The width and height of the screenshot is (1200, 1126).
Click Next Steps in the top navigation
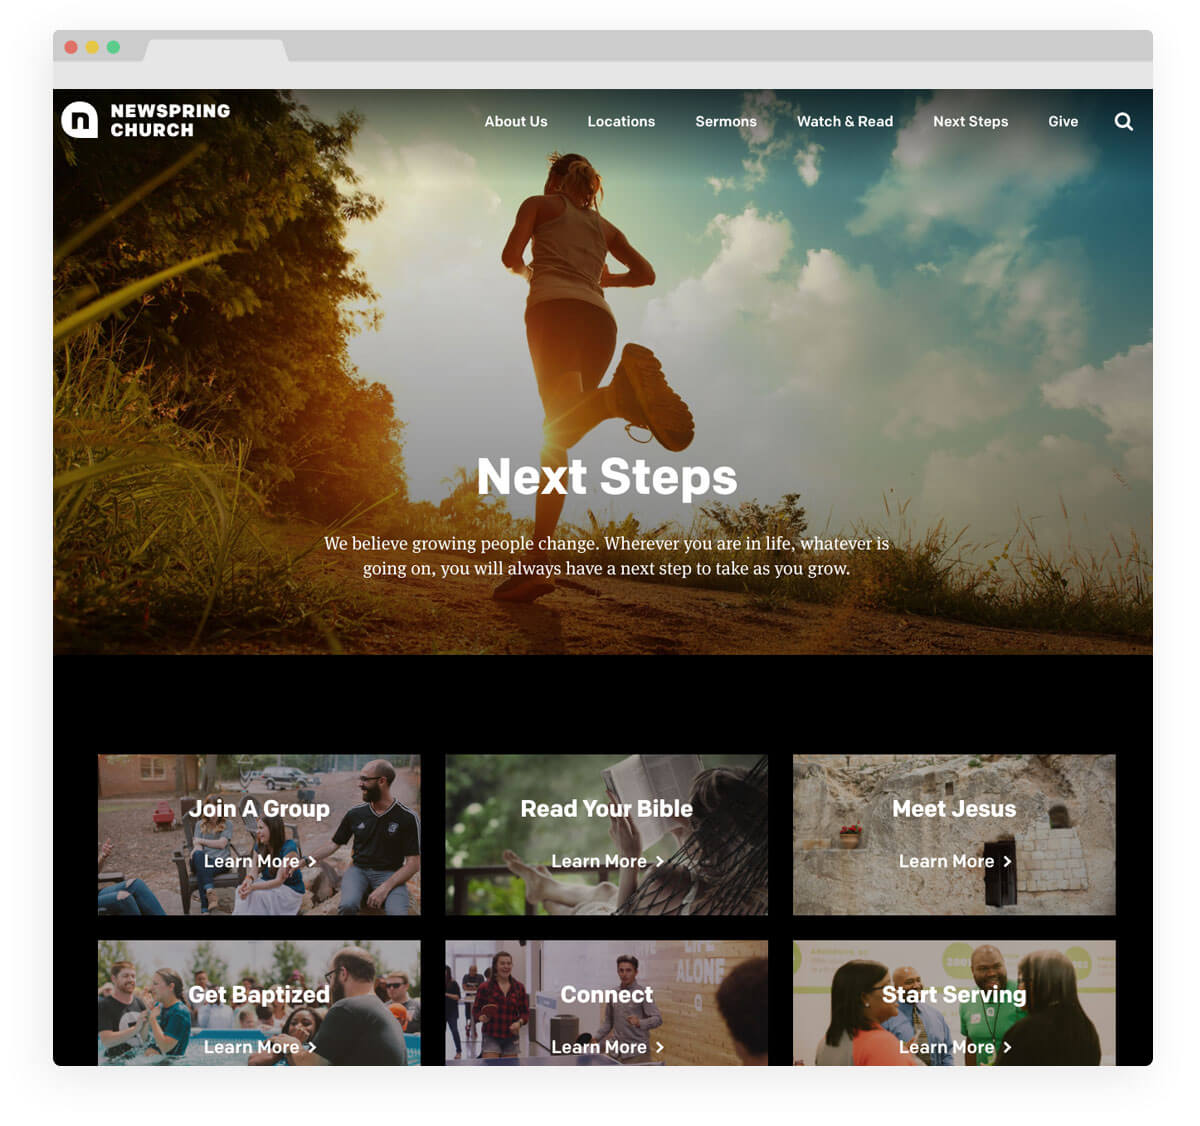(x=969, y=122)
